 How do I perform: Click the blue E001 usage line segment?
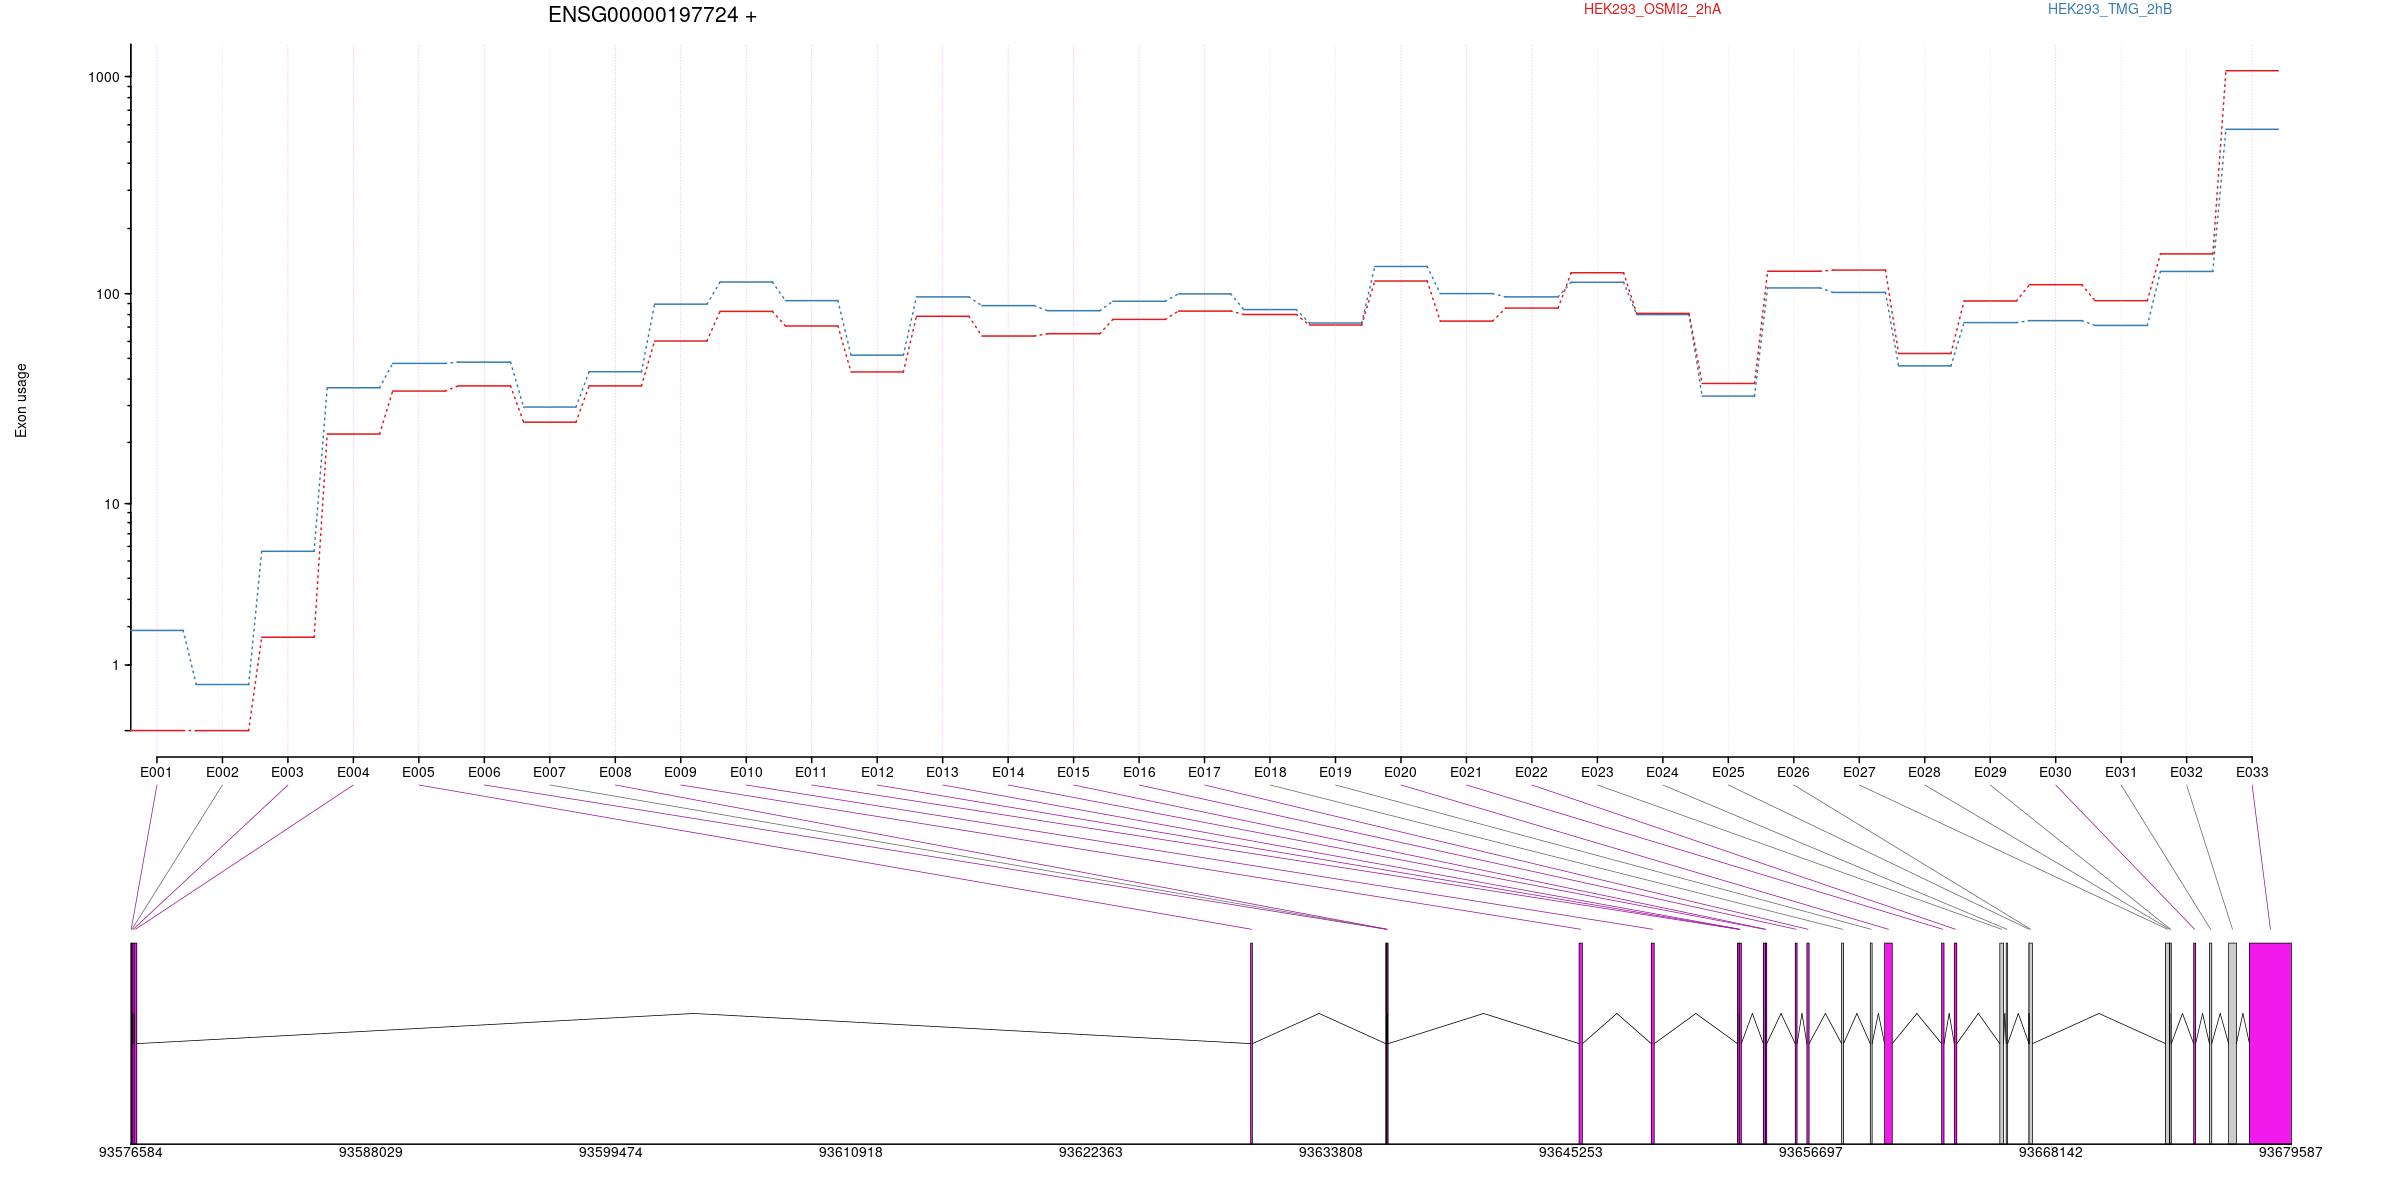(157, 630)
